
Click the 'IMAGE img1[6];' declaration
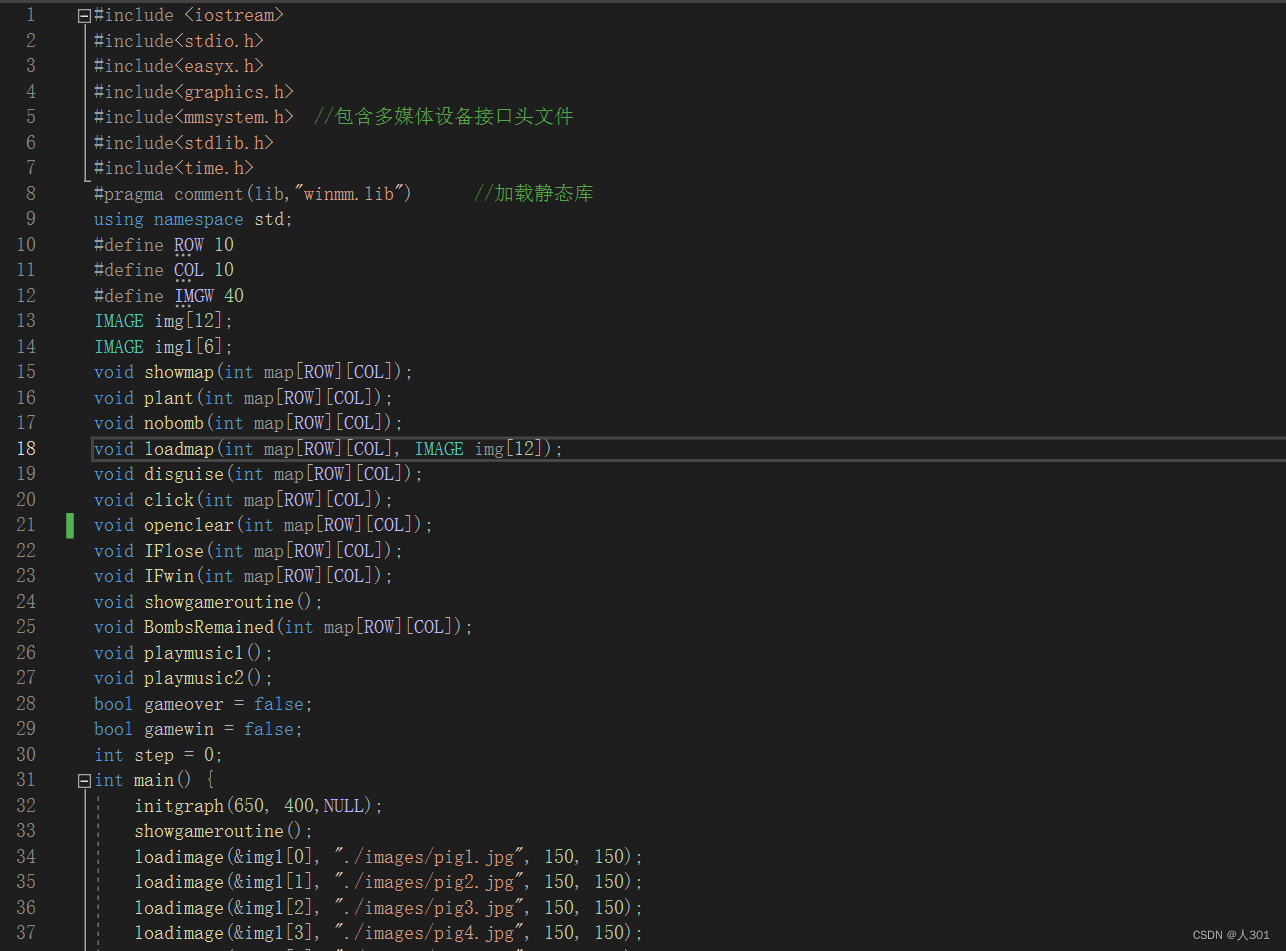click(164, 347)
